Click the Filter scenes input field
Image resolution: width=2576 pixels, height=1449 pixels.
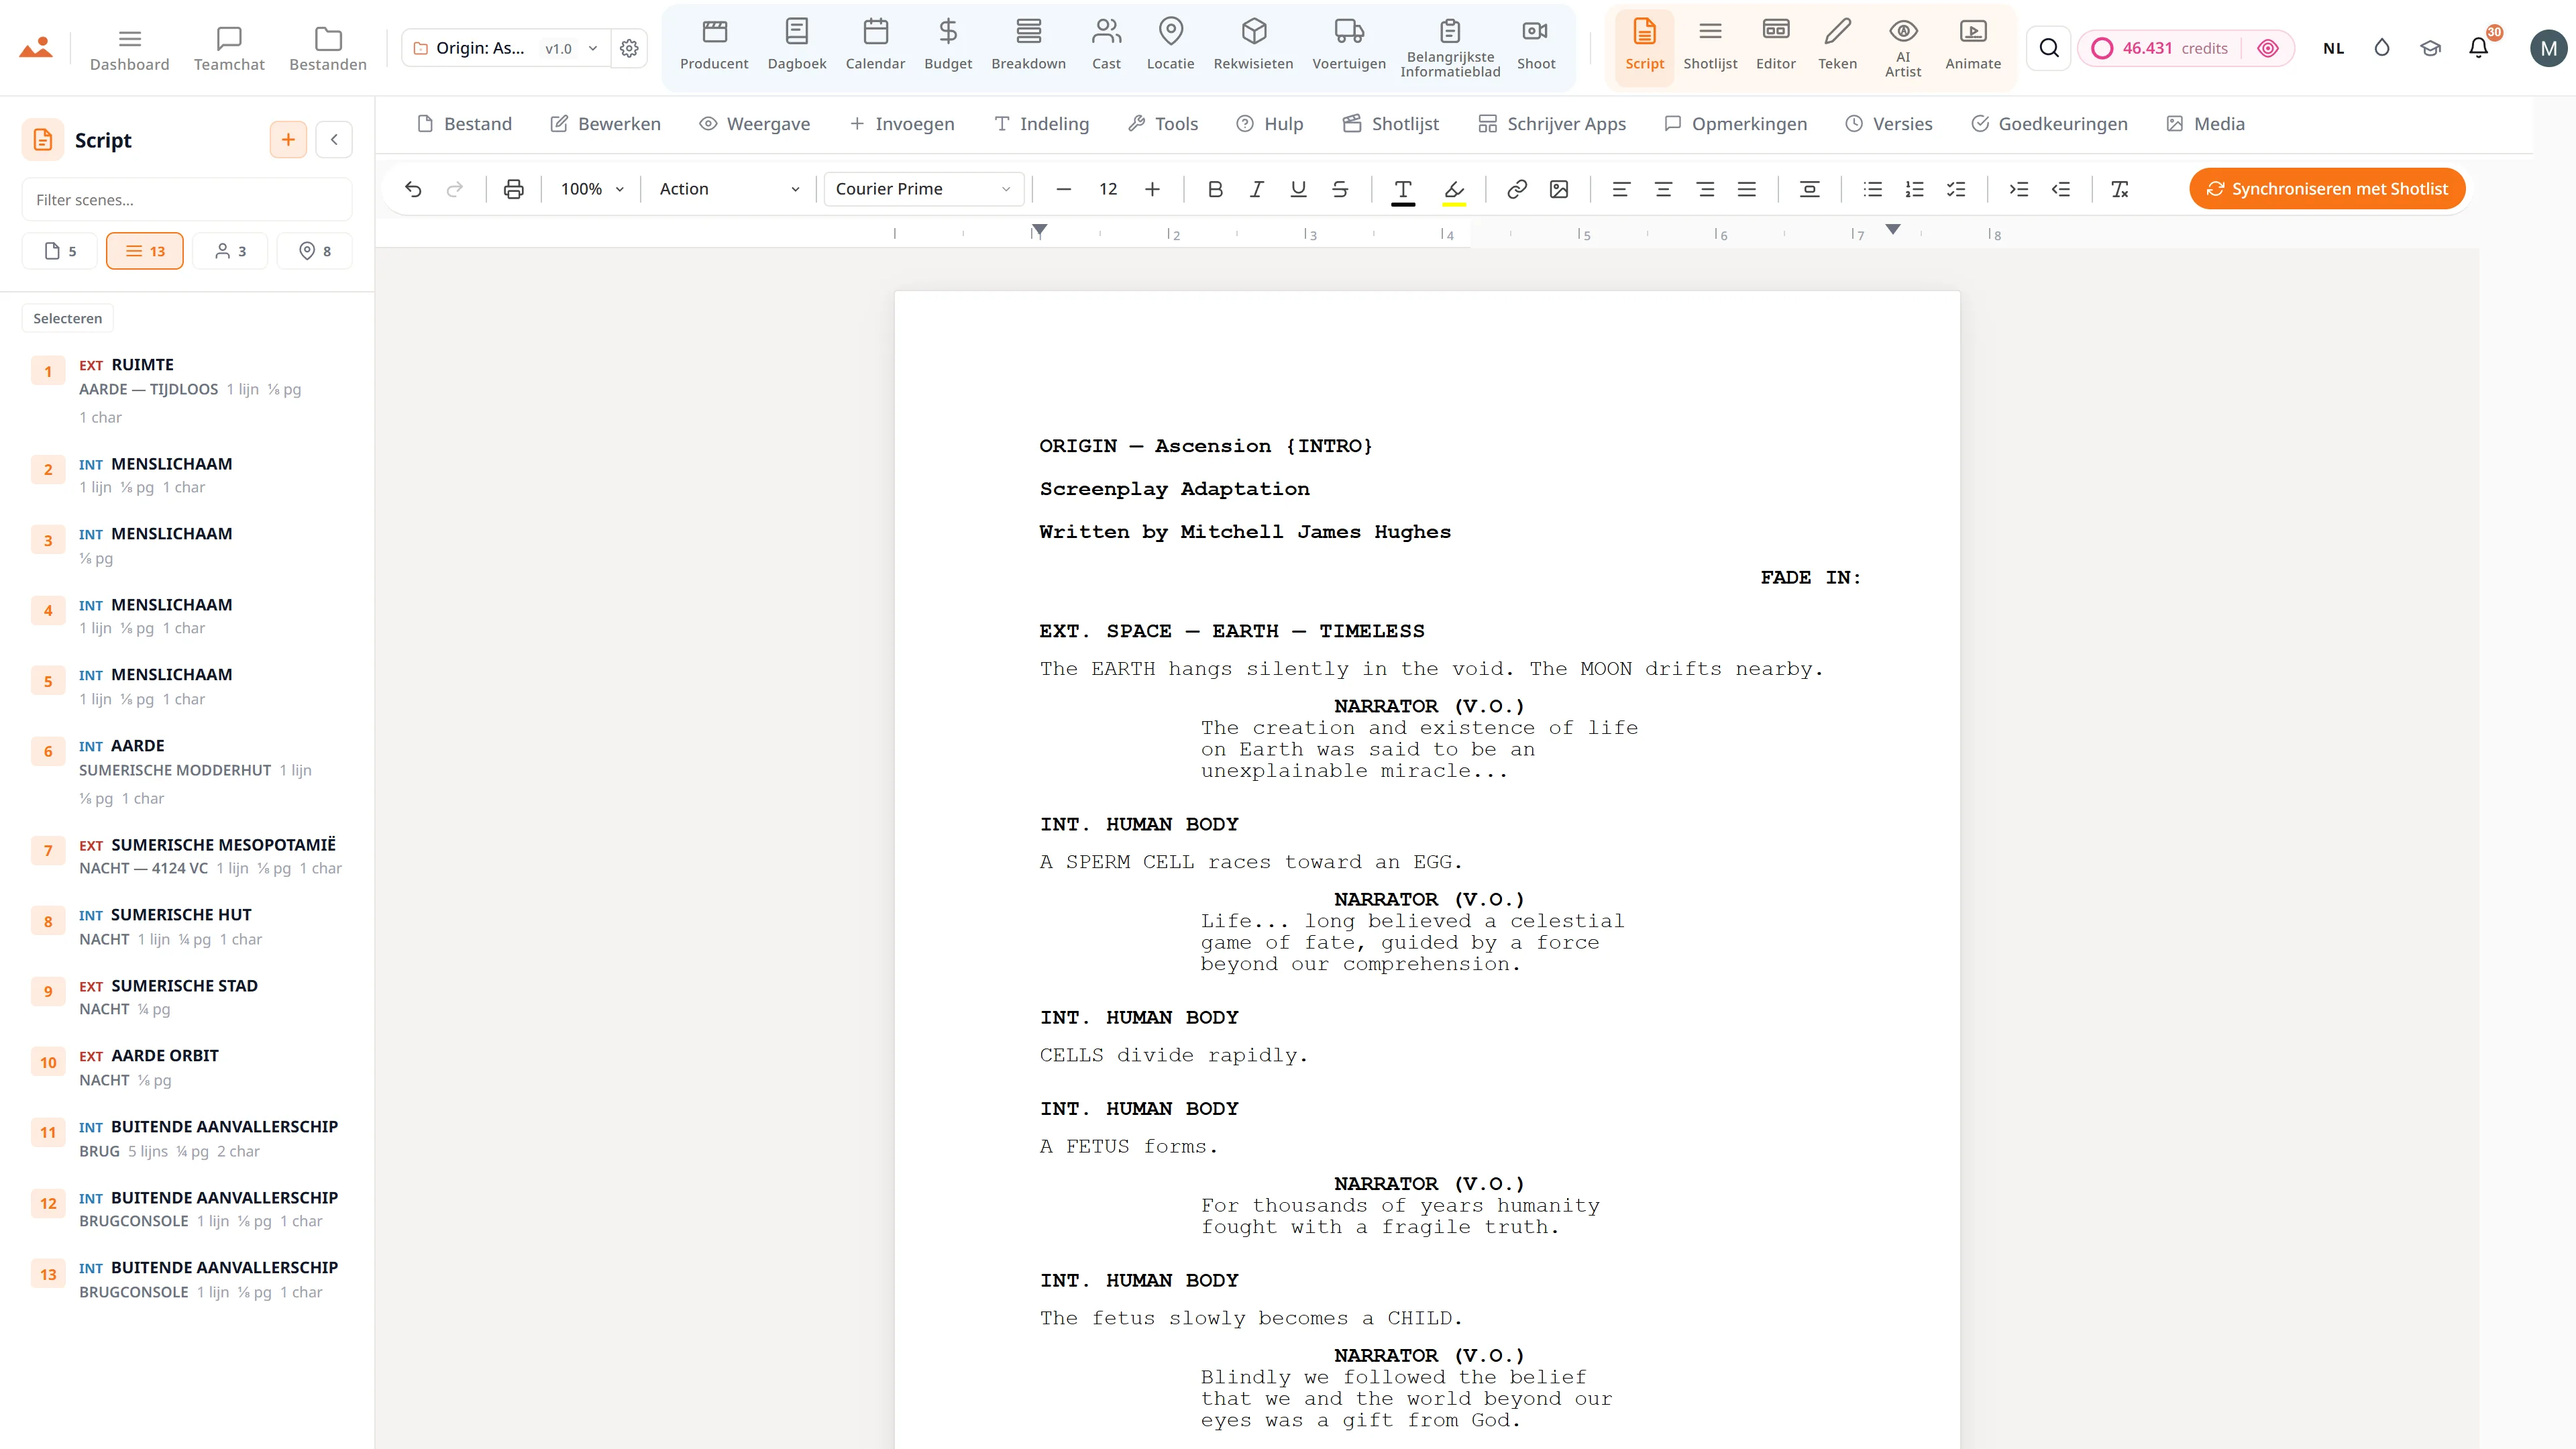coord(187,200)
